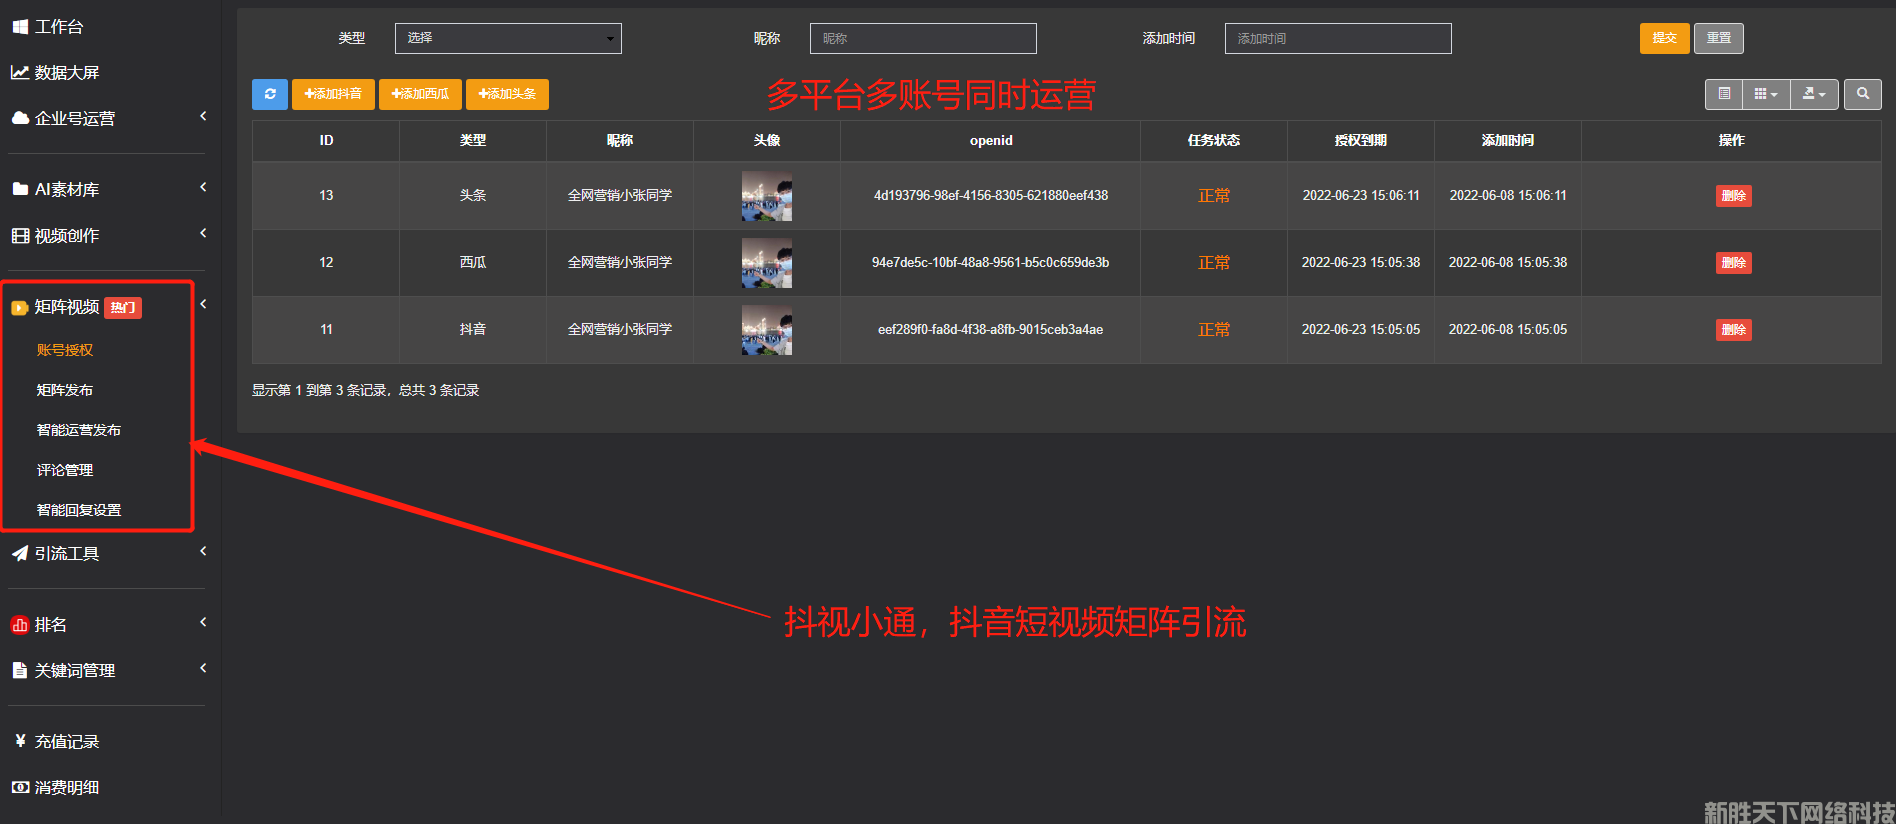Open the columns grid dropdown
1896x824 pixels.
point(1765,94)
